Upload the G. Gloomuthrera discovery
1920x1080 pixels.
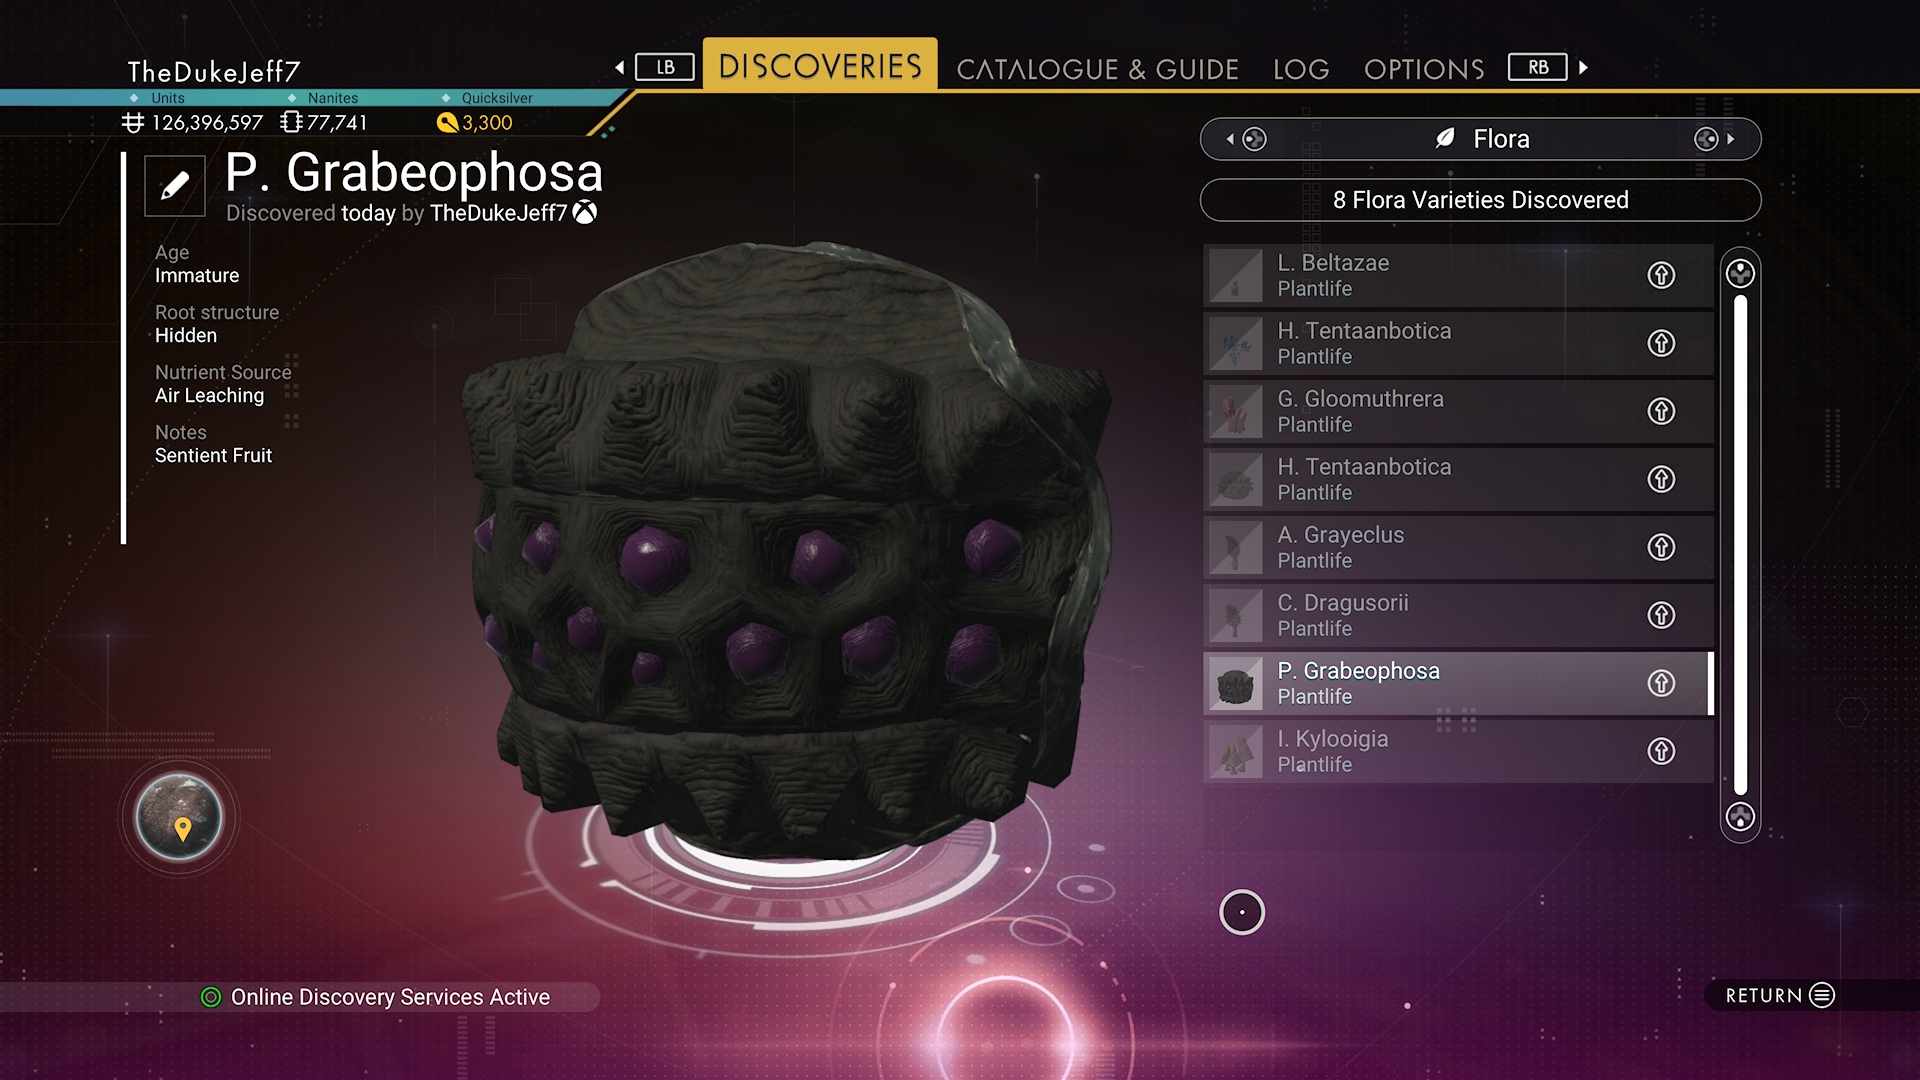pyautogui.click(x=1661, y=411)
